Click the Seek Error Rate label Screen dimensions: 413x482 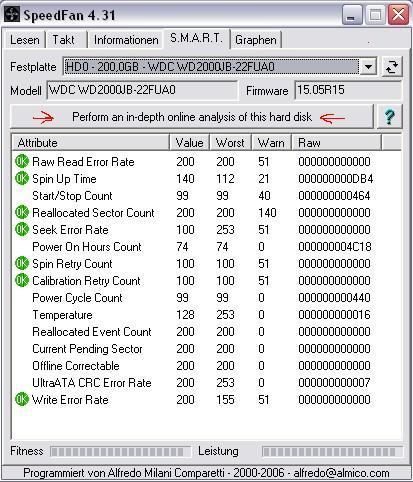(x=70, y=230)
